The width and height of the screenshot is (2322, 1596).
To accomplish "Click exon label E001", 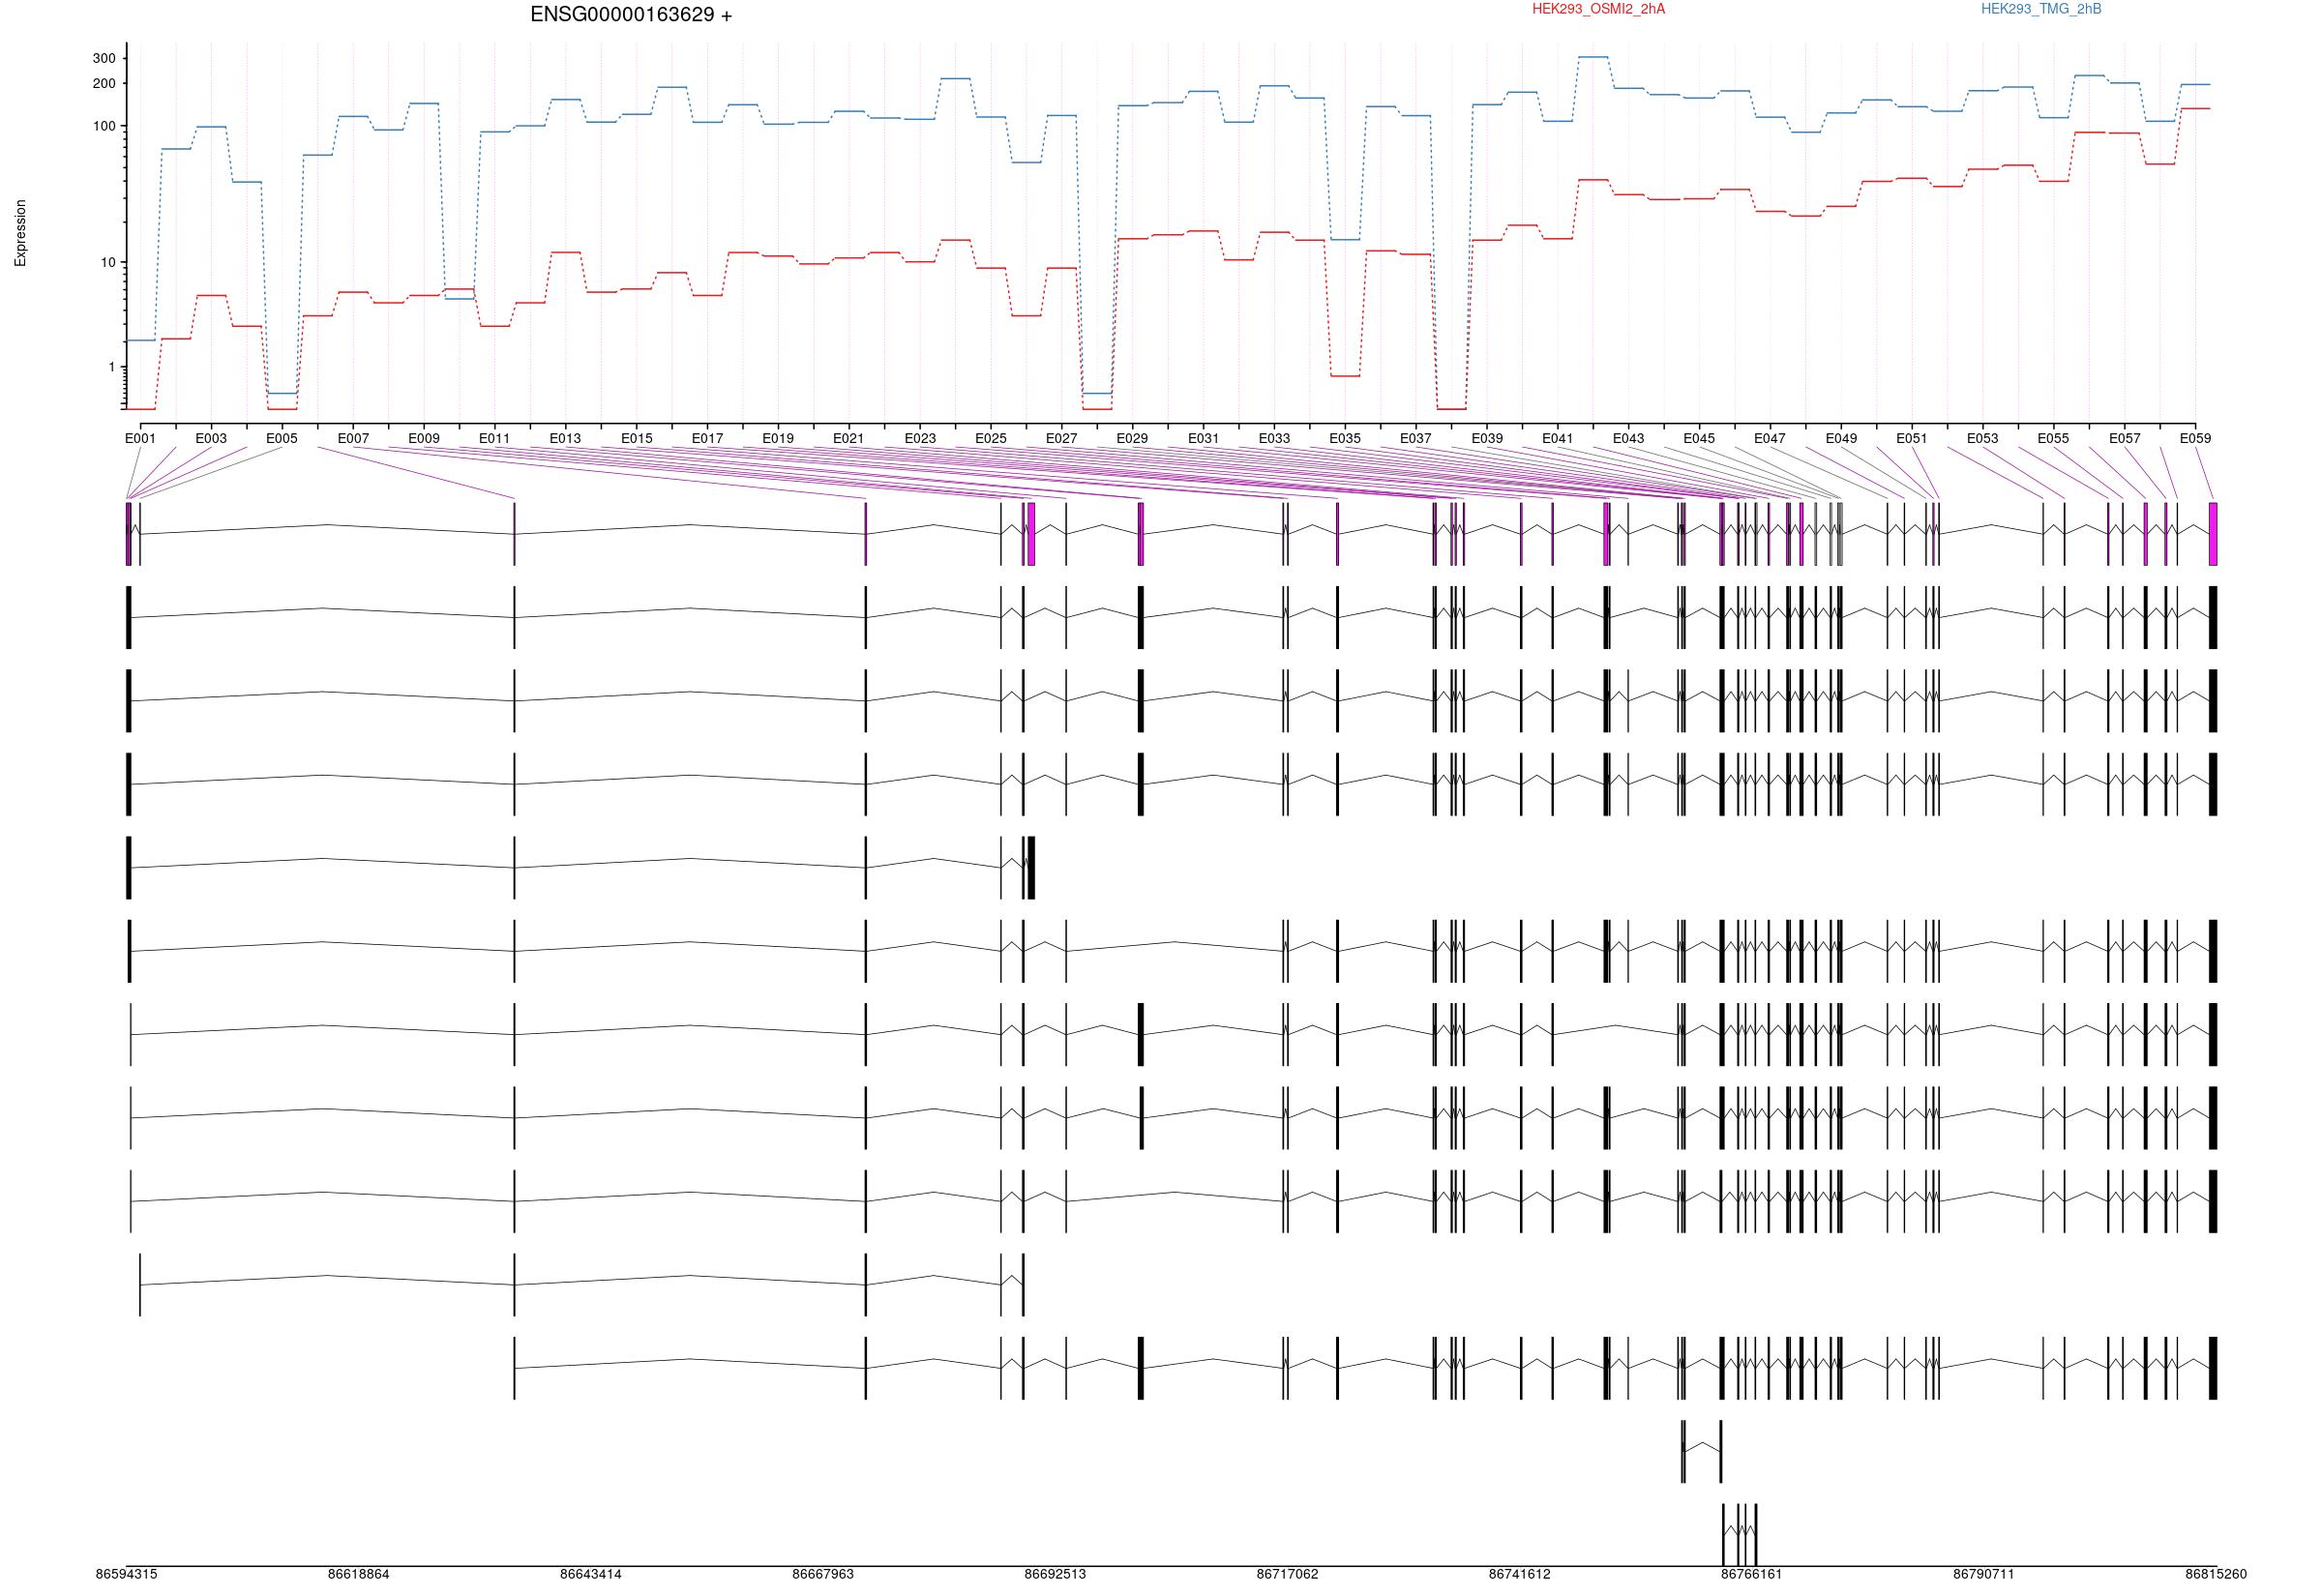I will [140, 438].
